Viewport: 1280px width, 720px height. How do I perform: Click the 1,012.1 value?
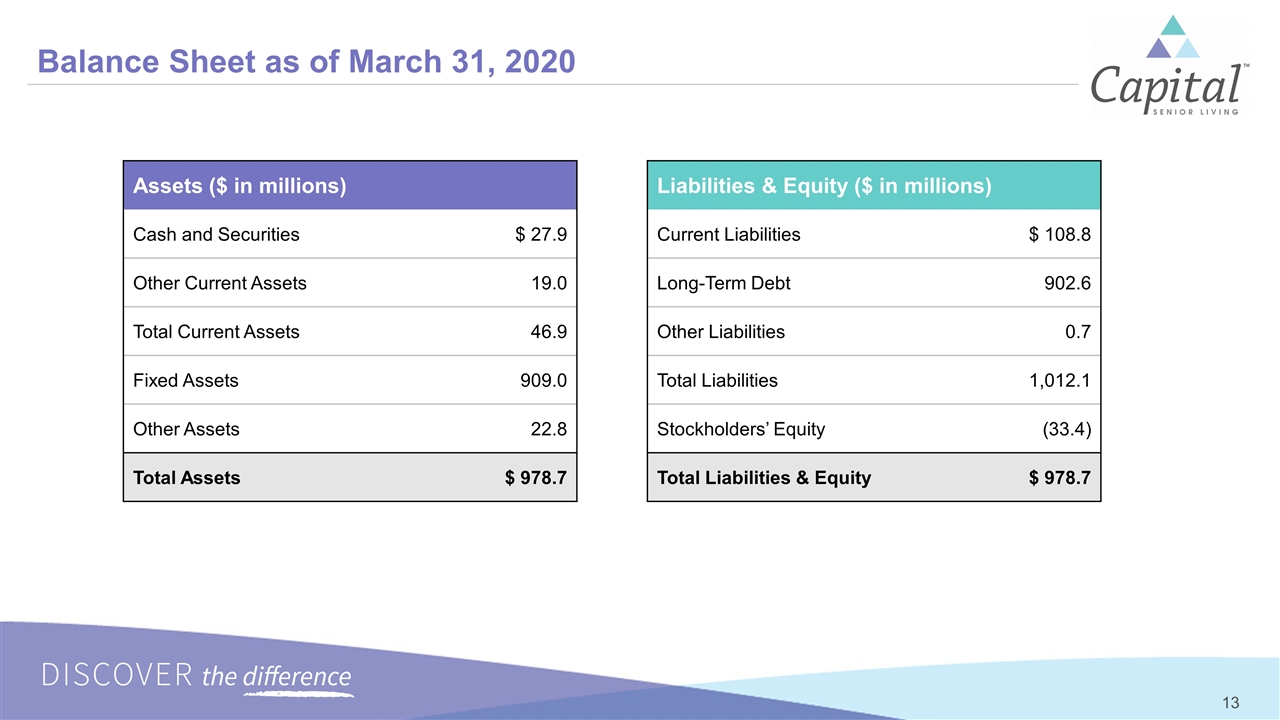click(x=1061, y=380)
